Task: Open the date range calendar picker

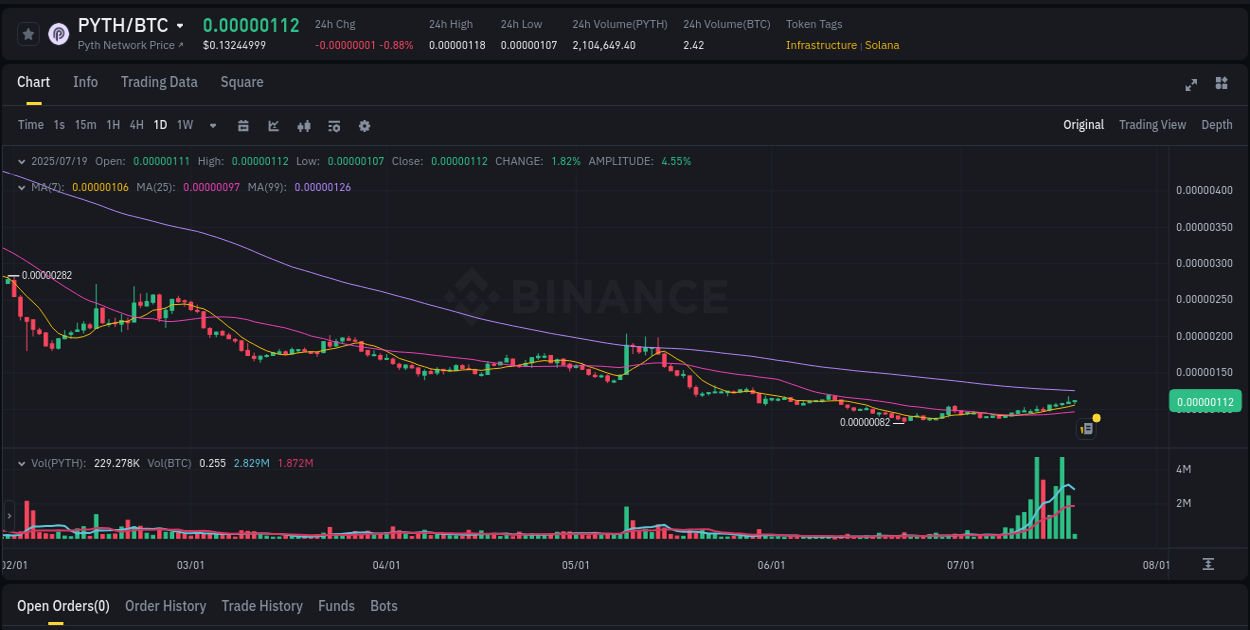Action: tap(243, 126)
